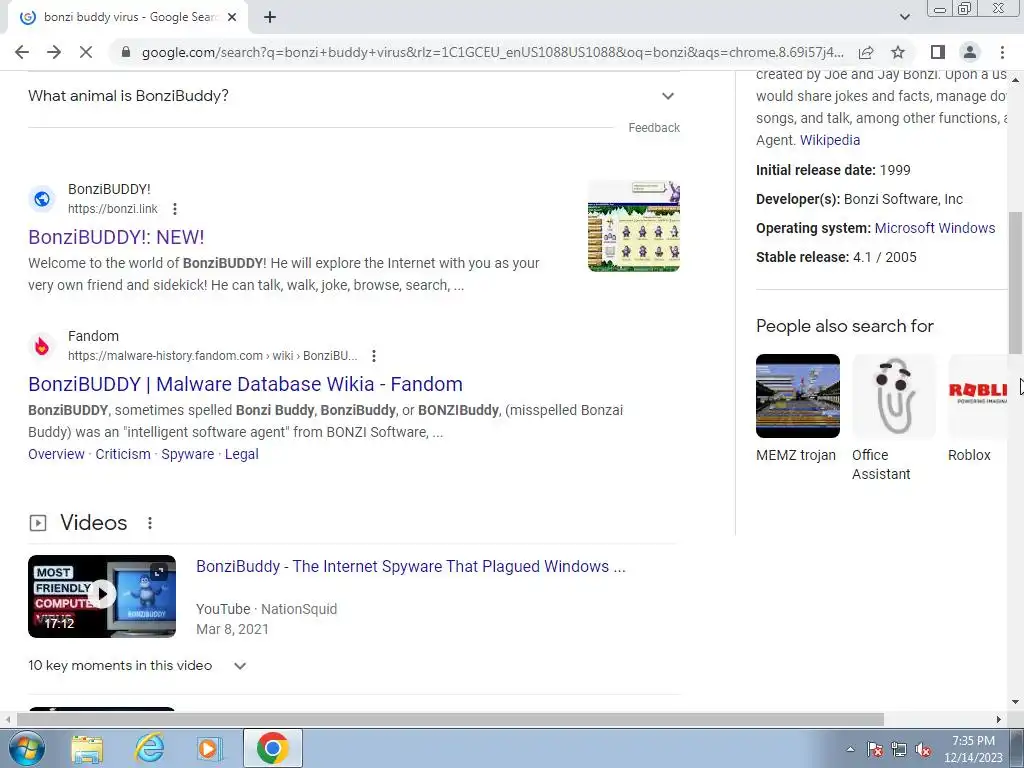Screen dimensions: 1024x768
Task: Open Windows Media Player from taskbar
Action: click(210, 748)
